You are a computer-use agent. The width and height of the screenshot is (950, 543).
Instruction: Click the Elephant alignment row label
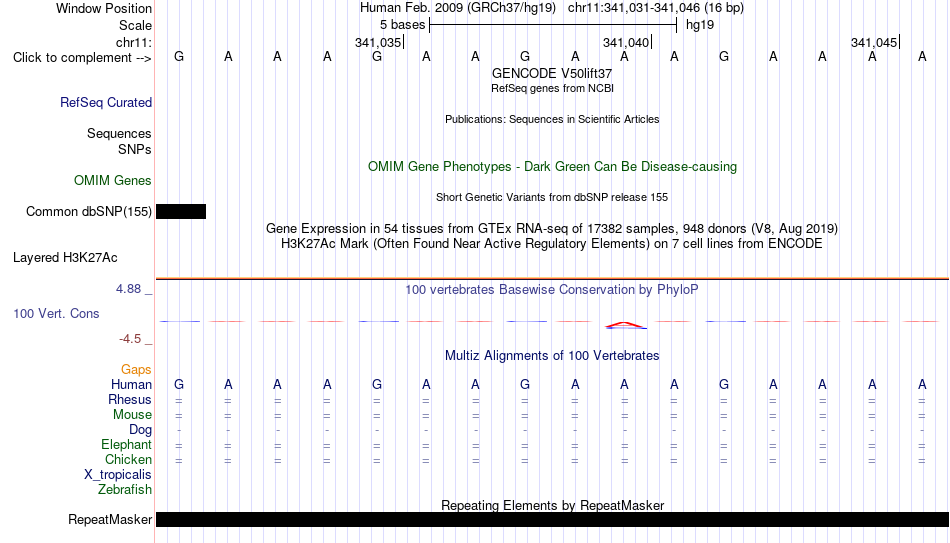point(127,445)
